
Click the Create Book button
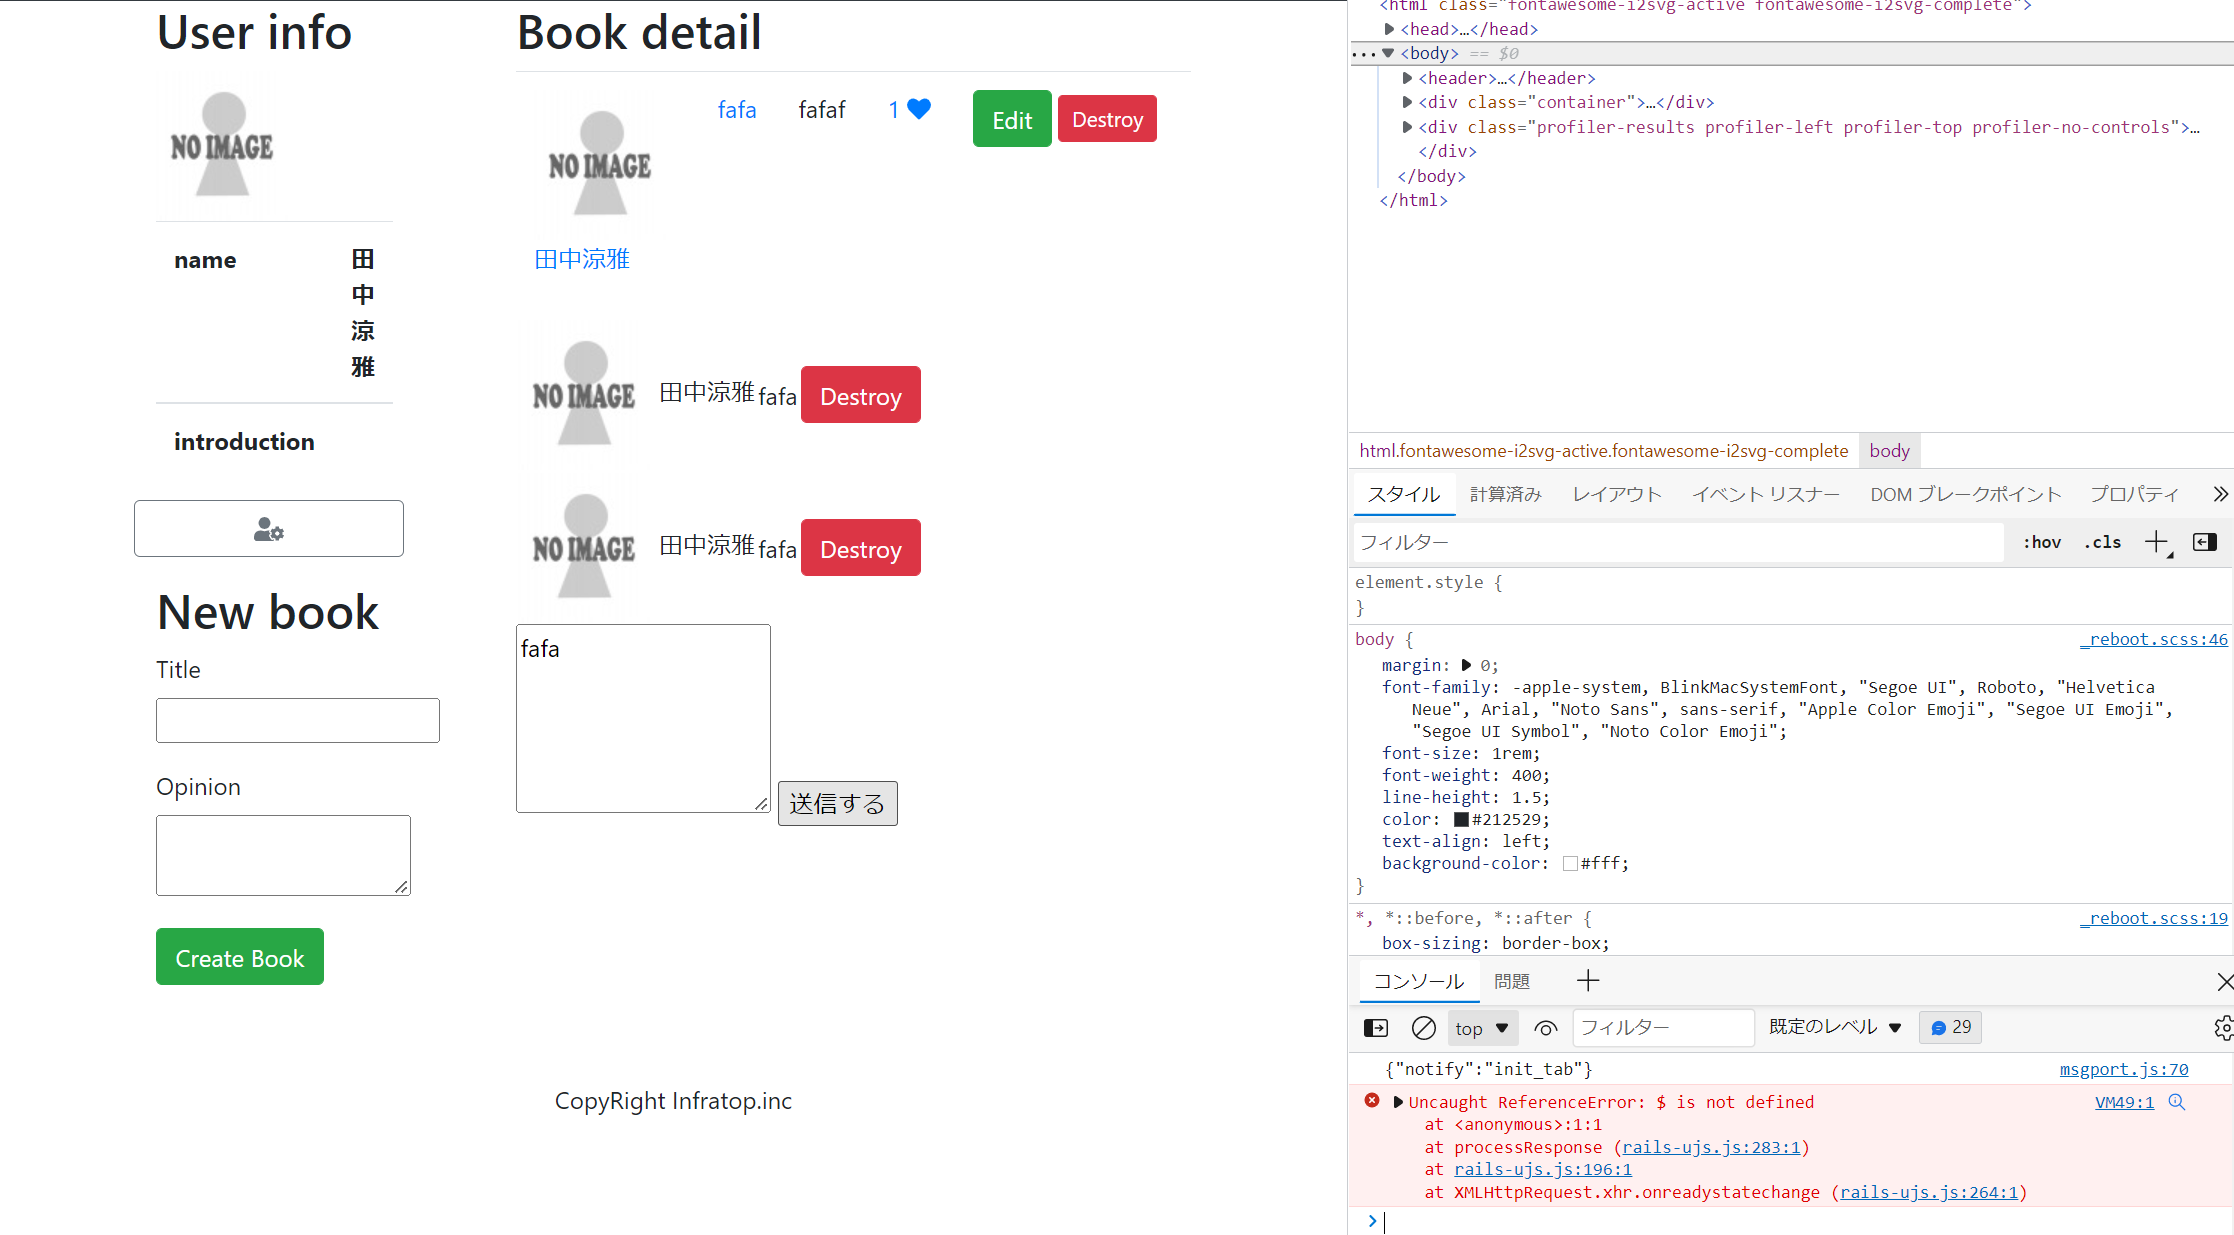click(240, 957)
